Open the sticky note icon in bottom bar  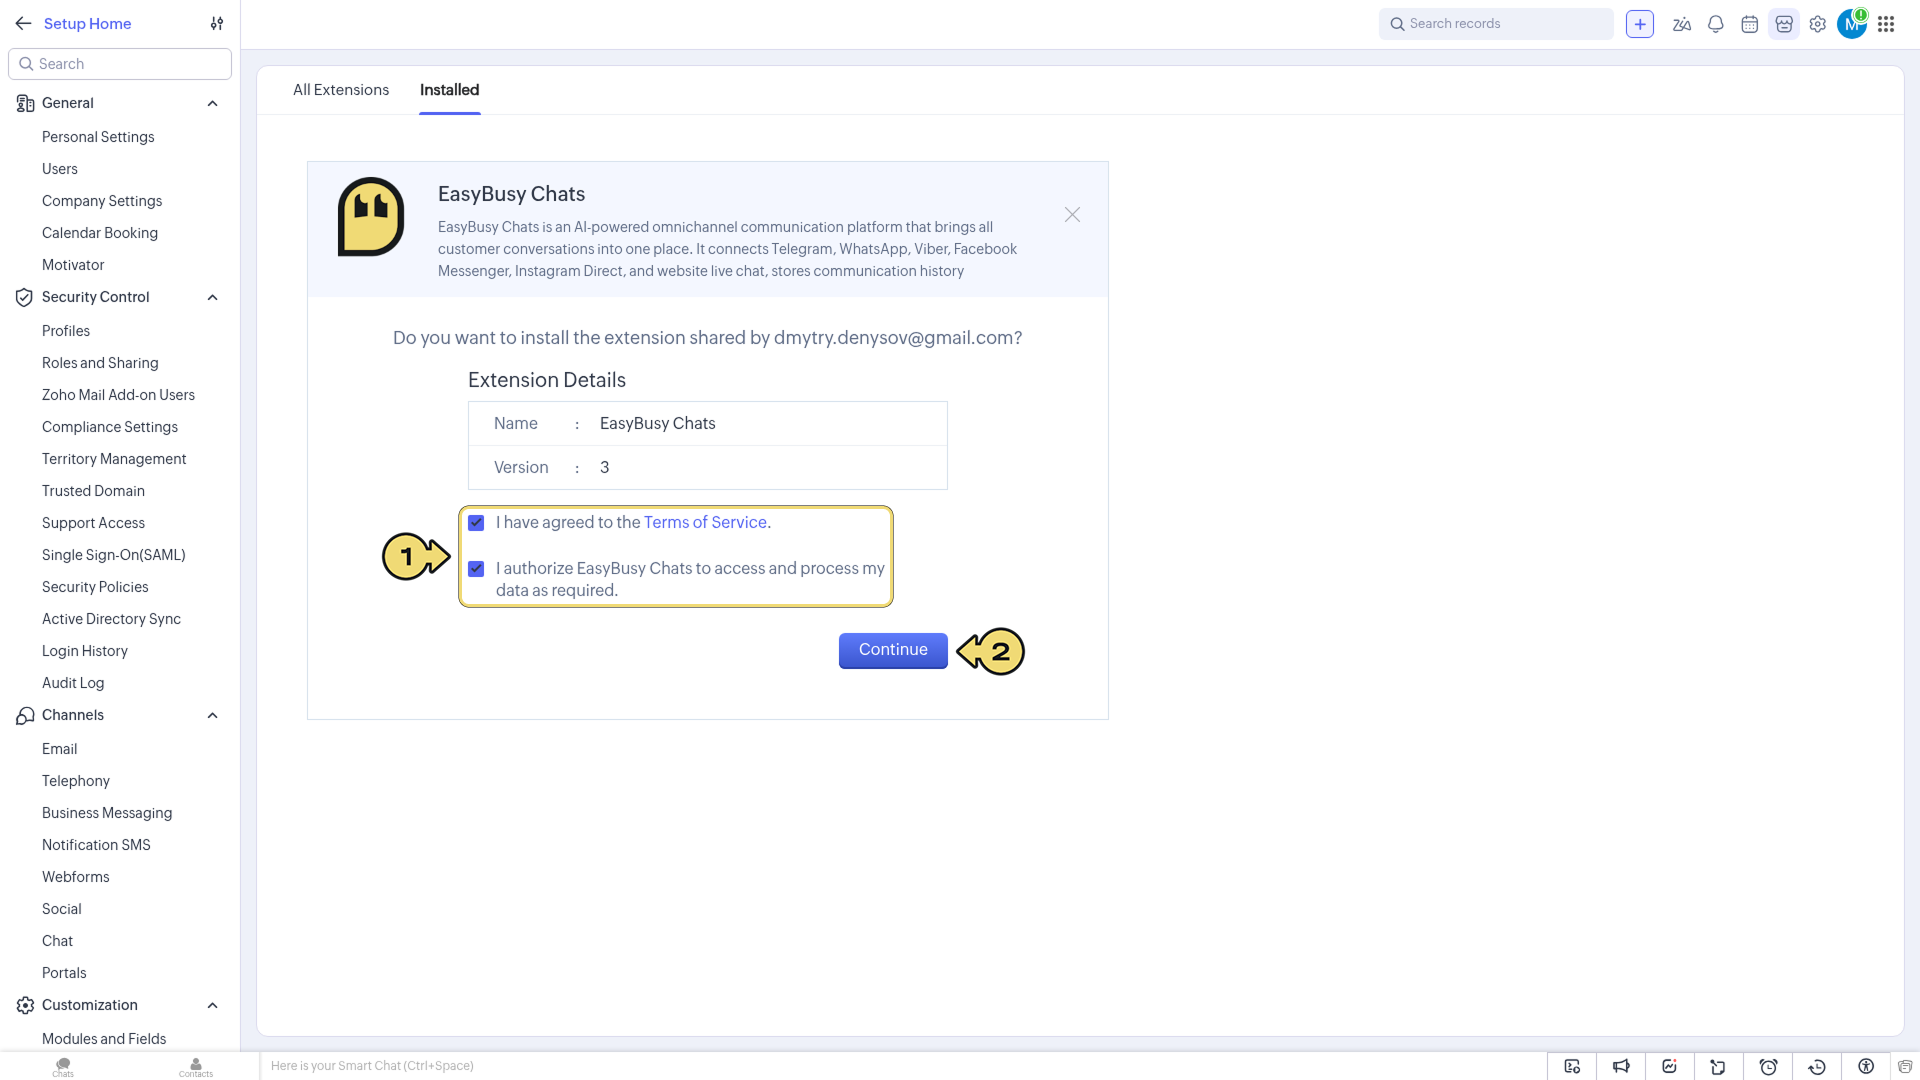point(1719,1067)
